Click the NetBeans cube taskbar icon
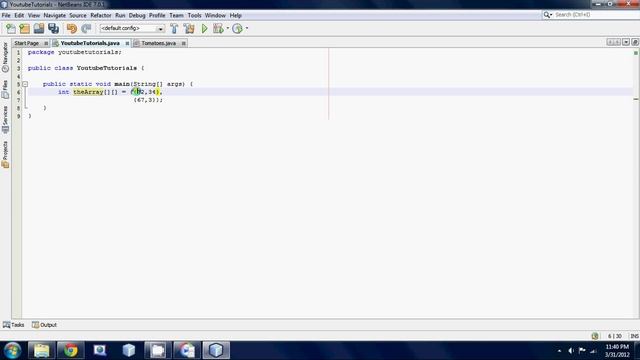640x360 pixels. point(216,350)
